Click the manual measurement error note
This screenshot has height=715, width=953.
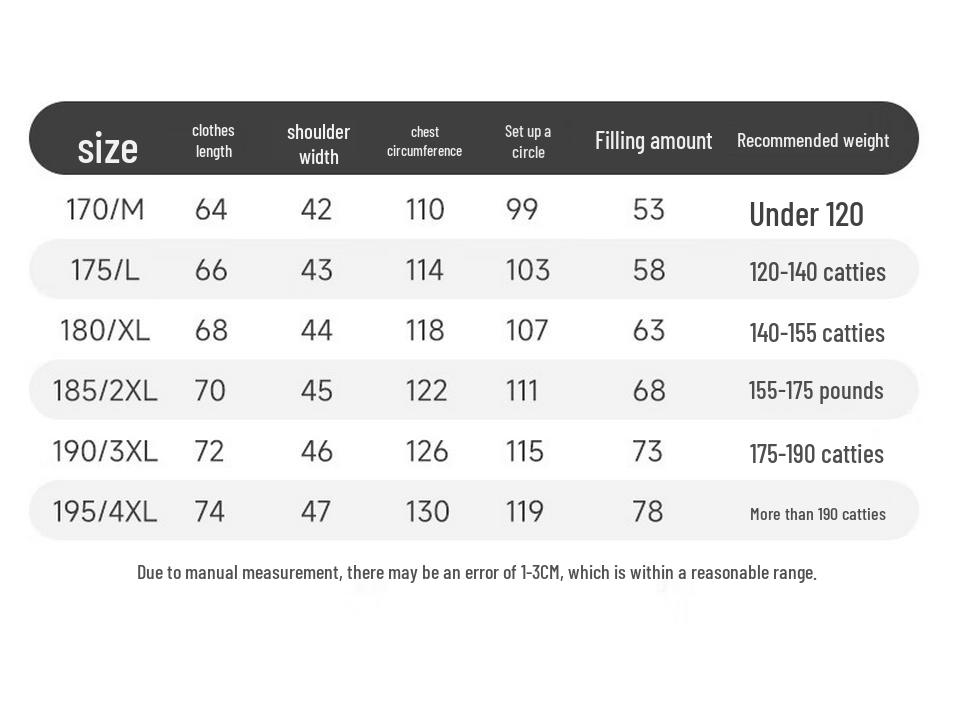click(x=476, y=572)
